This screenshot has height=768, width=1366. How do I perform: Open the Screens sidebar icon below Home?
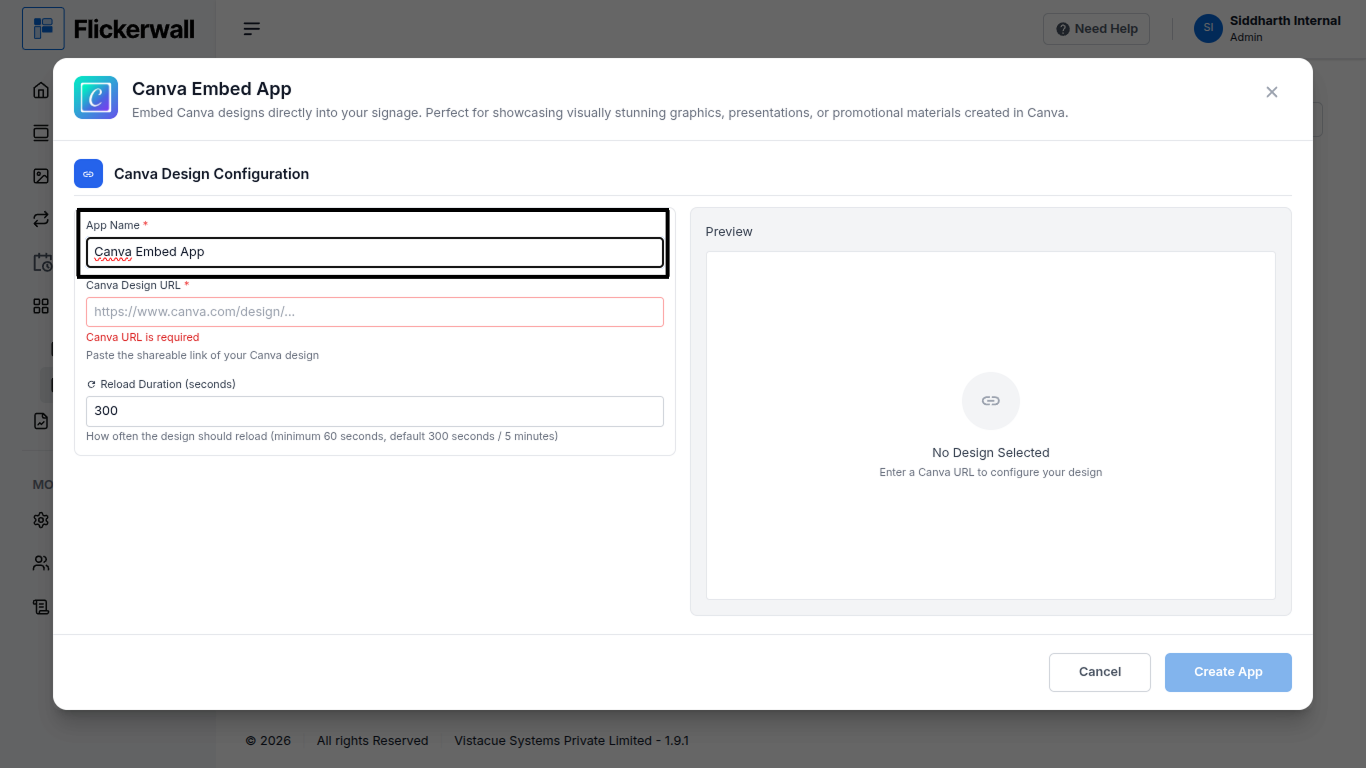(41, 133)
